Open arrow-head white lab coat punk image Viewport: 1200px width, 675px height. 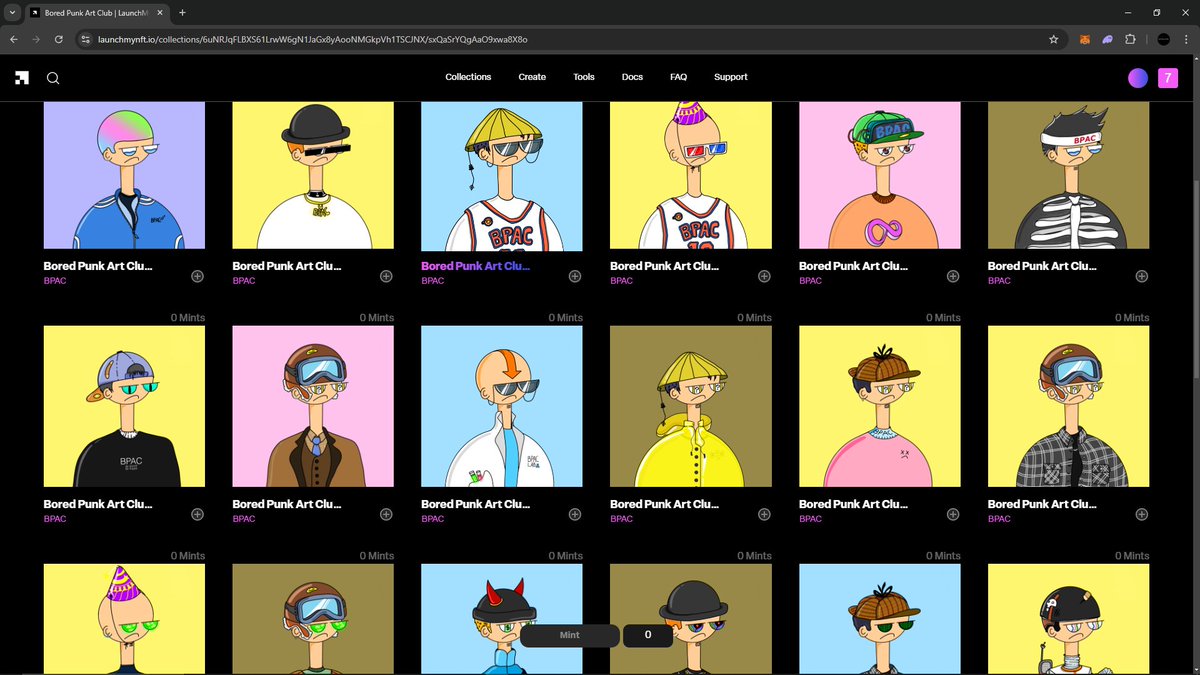(502, 406)
